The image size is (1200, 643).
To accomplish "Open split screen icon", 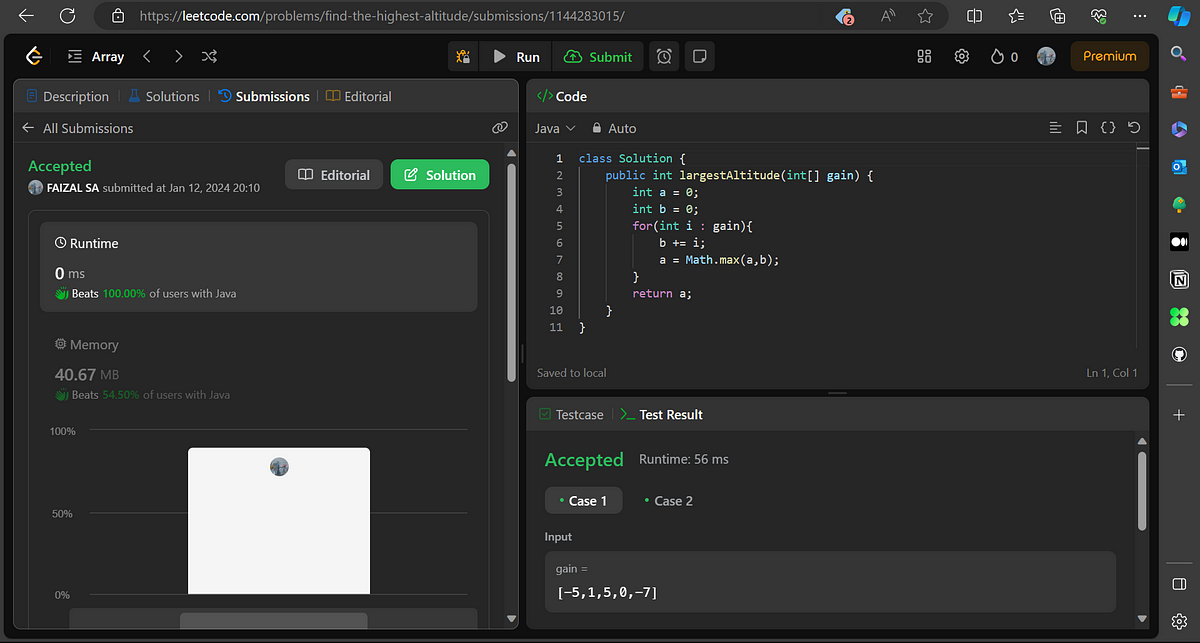I will point(975,16).
